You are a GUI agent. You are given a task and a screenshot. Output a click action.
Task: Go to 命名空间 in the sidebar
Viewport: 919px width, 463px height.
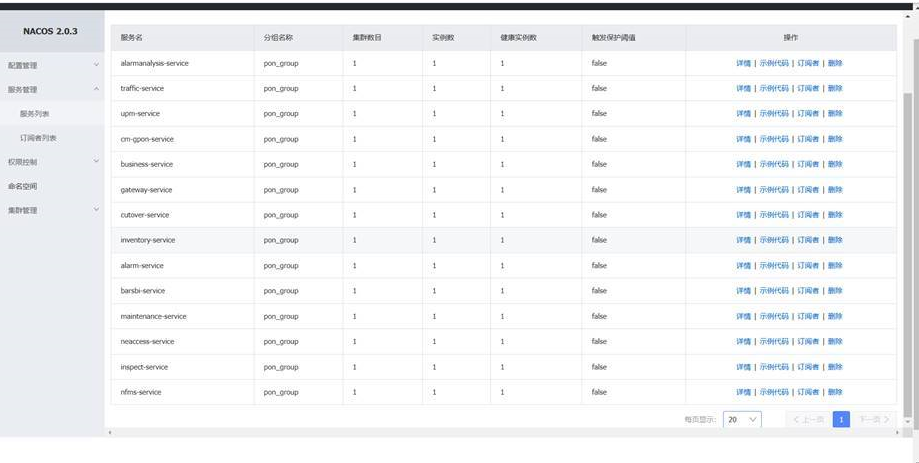pos(22,186)
